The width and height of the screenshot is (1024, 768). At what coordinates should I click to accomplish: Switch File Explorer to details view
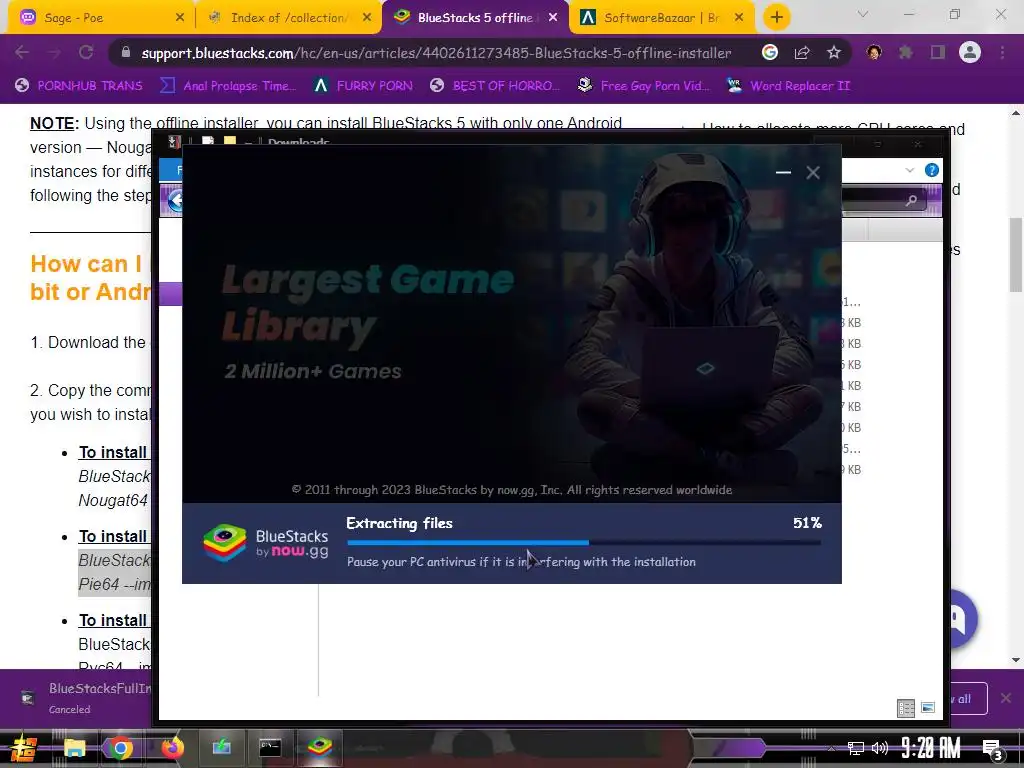point(906,708)
